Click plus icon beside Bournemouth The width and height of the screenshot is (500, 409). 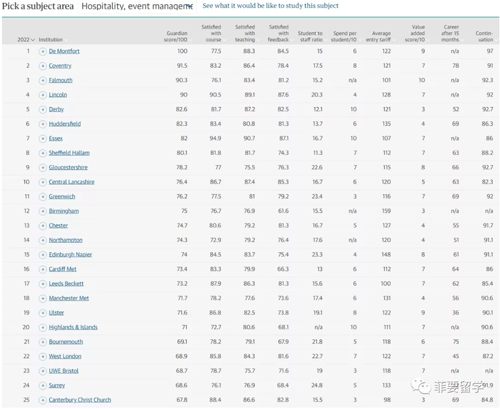pos(42,342)
